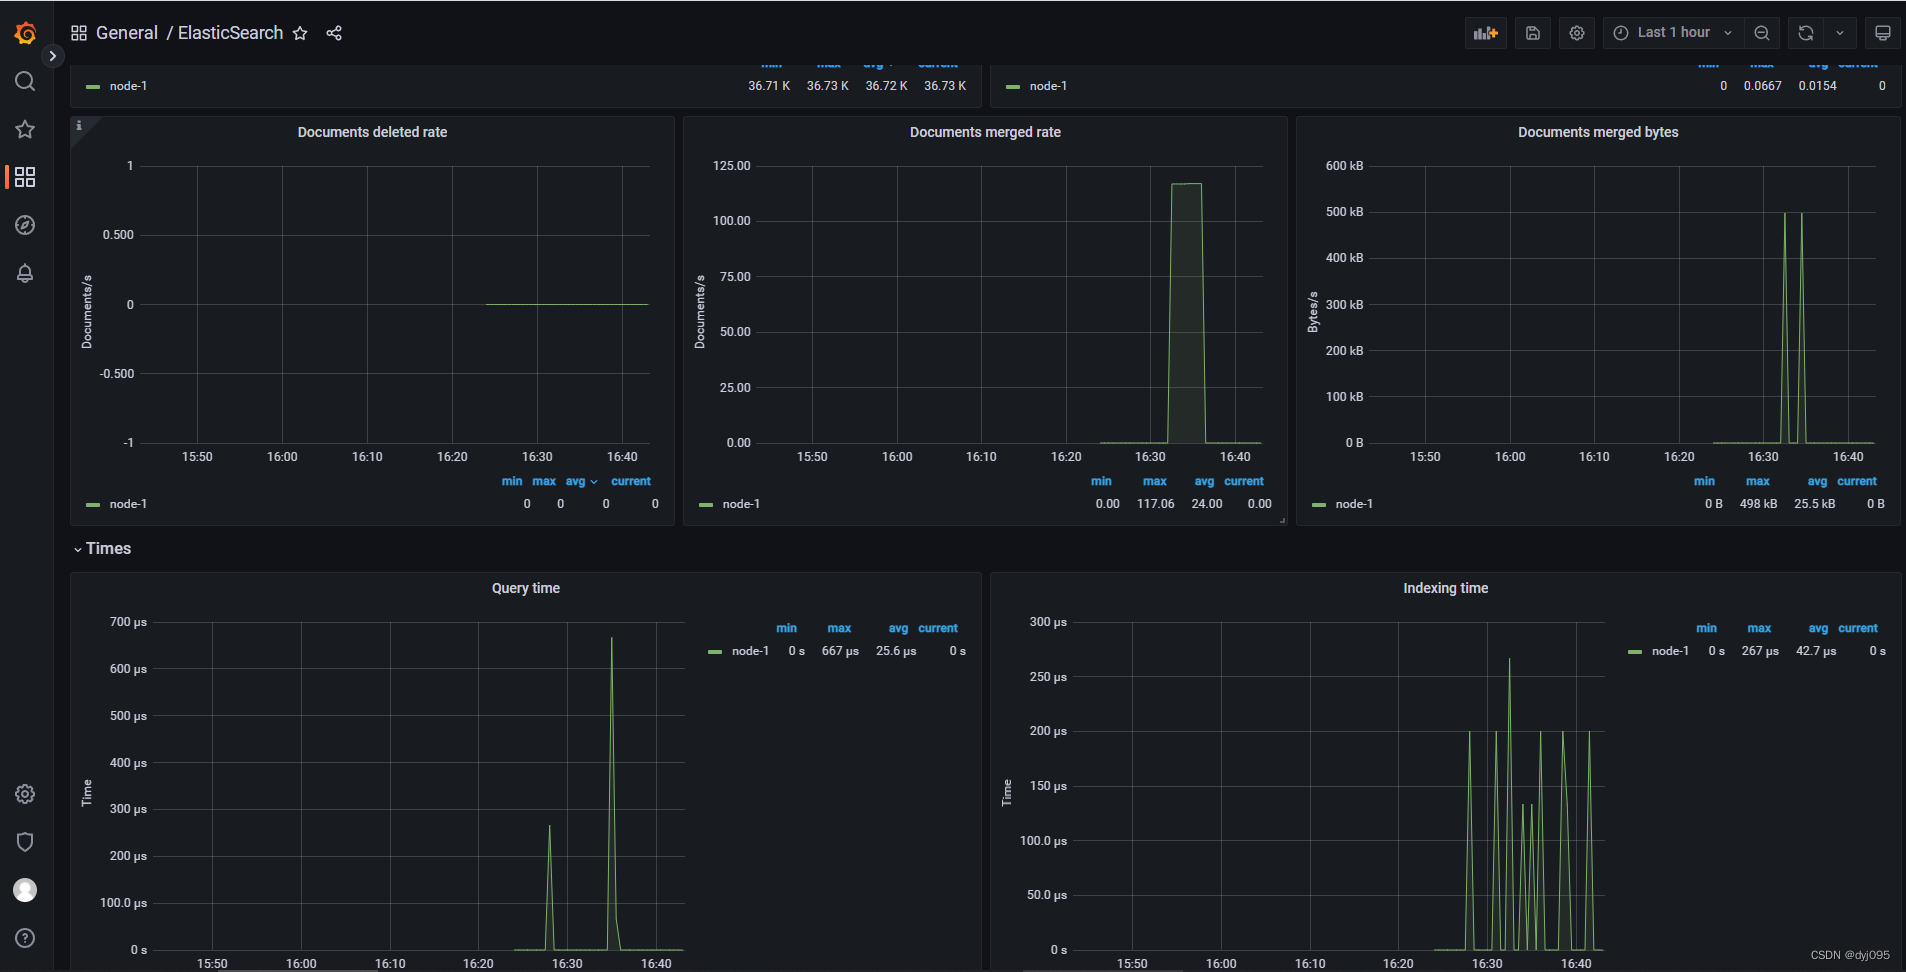Screen dimensions: 1906x972
Task: Open the Explore section from the sidebar
Action: click(x=25, y=225)
